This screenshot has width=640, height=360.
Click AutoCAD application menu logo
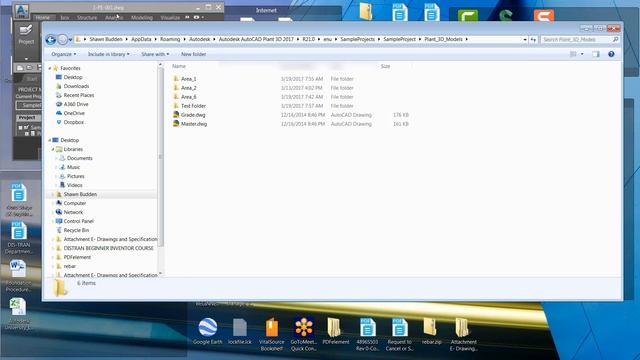21,11
